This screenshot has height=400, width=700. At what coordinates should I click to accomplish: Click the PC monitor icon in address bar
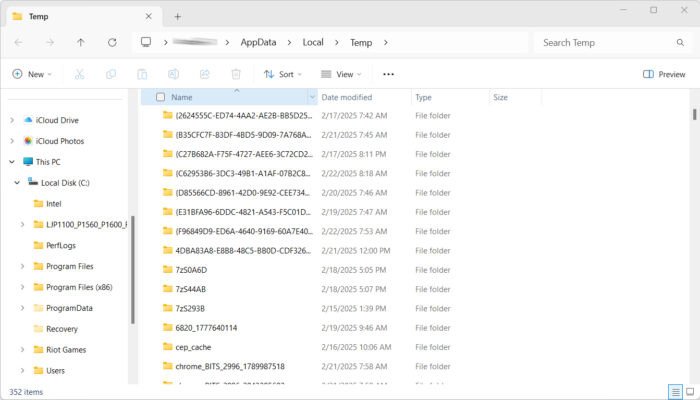click(146, 42)
